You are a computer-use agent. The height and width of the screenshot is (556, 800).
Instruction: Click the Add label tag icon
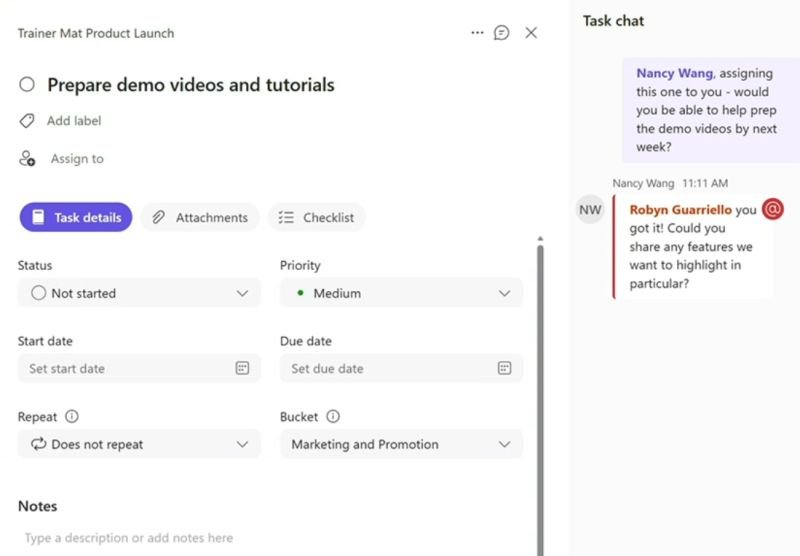coord(27,121)
